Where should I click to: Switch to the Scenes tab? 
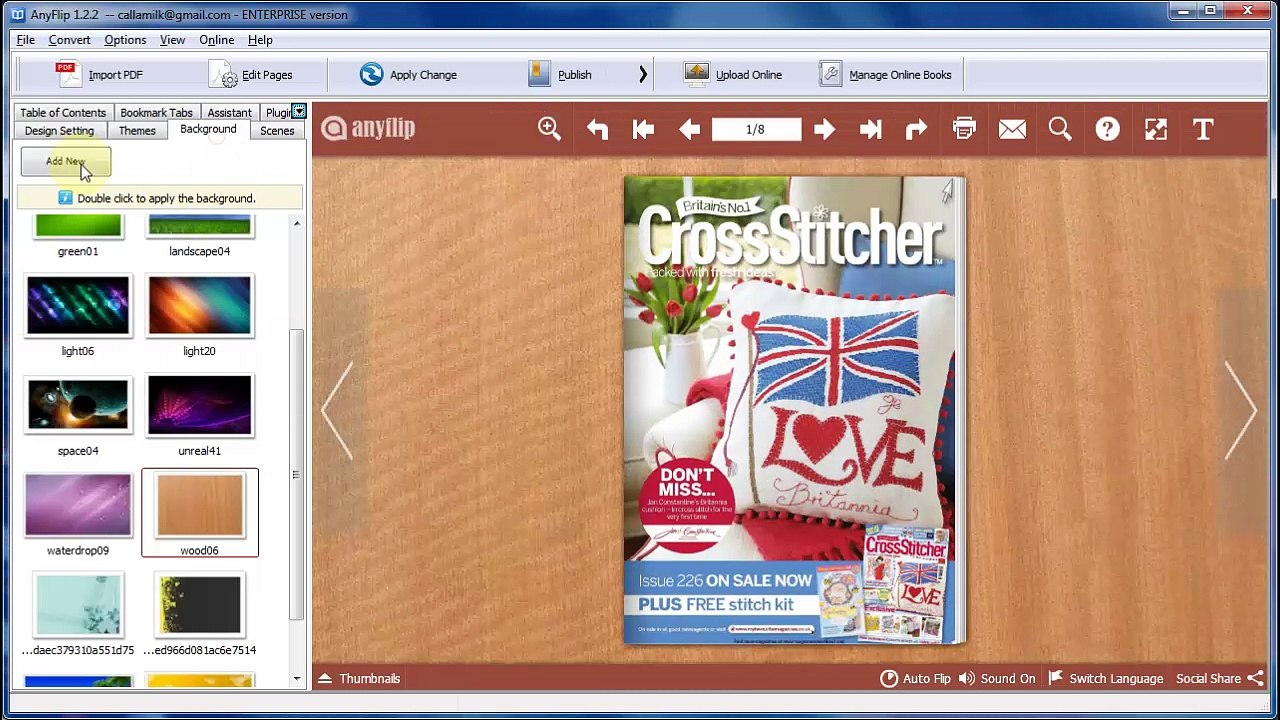pos(277,131)
